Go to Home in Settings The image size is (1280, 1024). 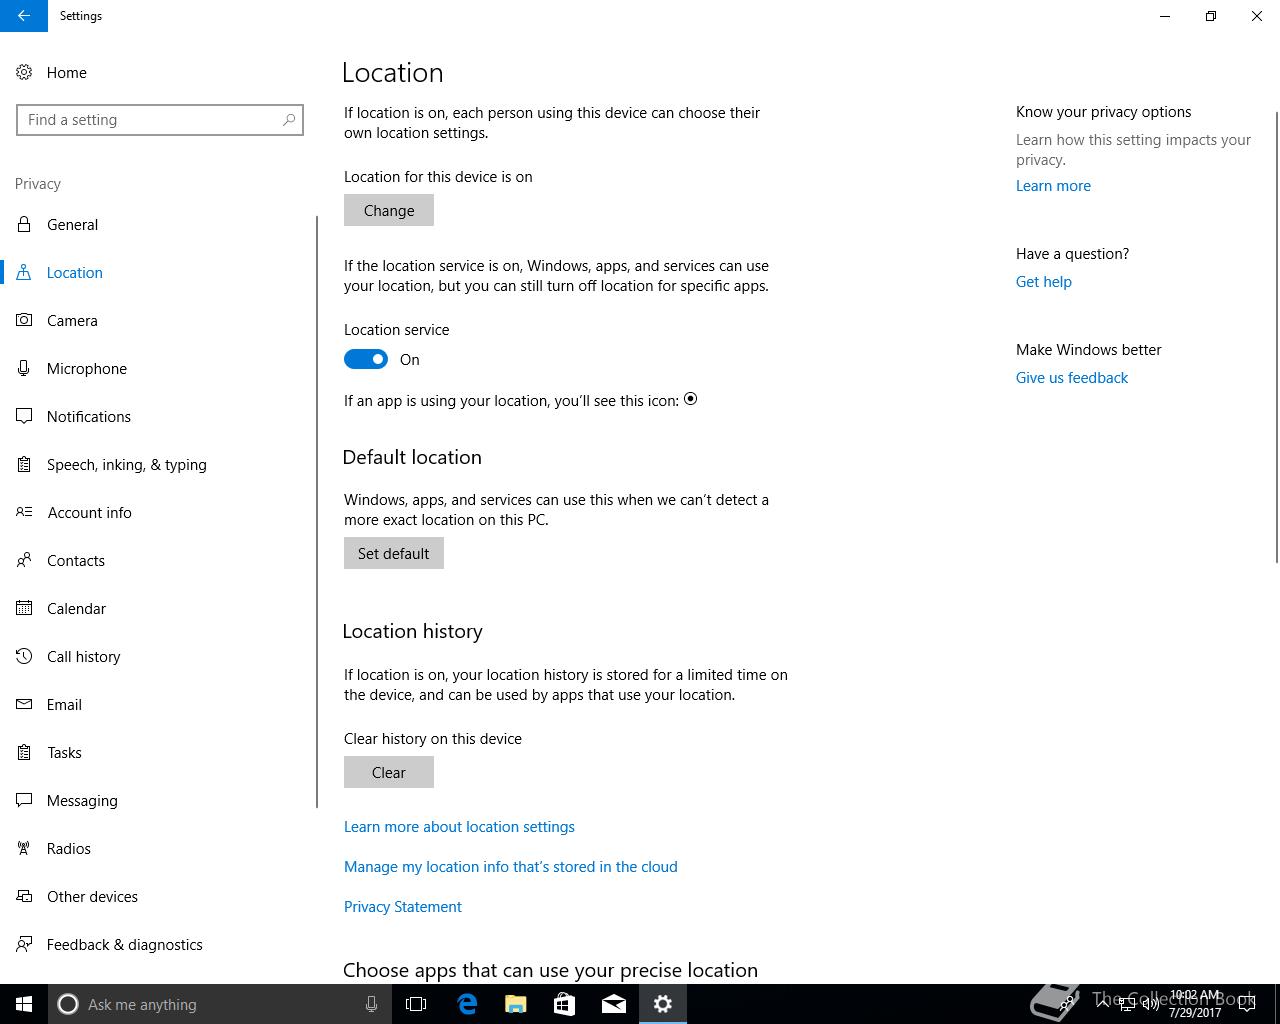tap(160, 72)
